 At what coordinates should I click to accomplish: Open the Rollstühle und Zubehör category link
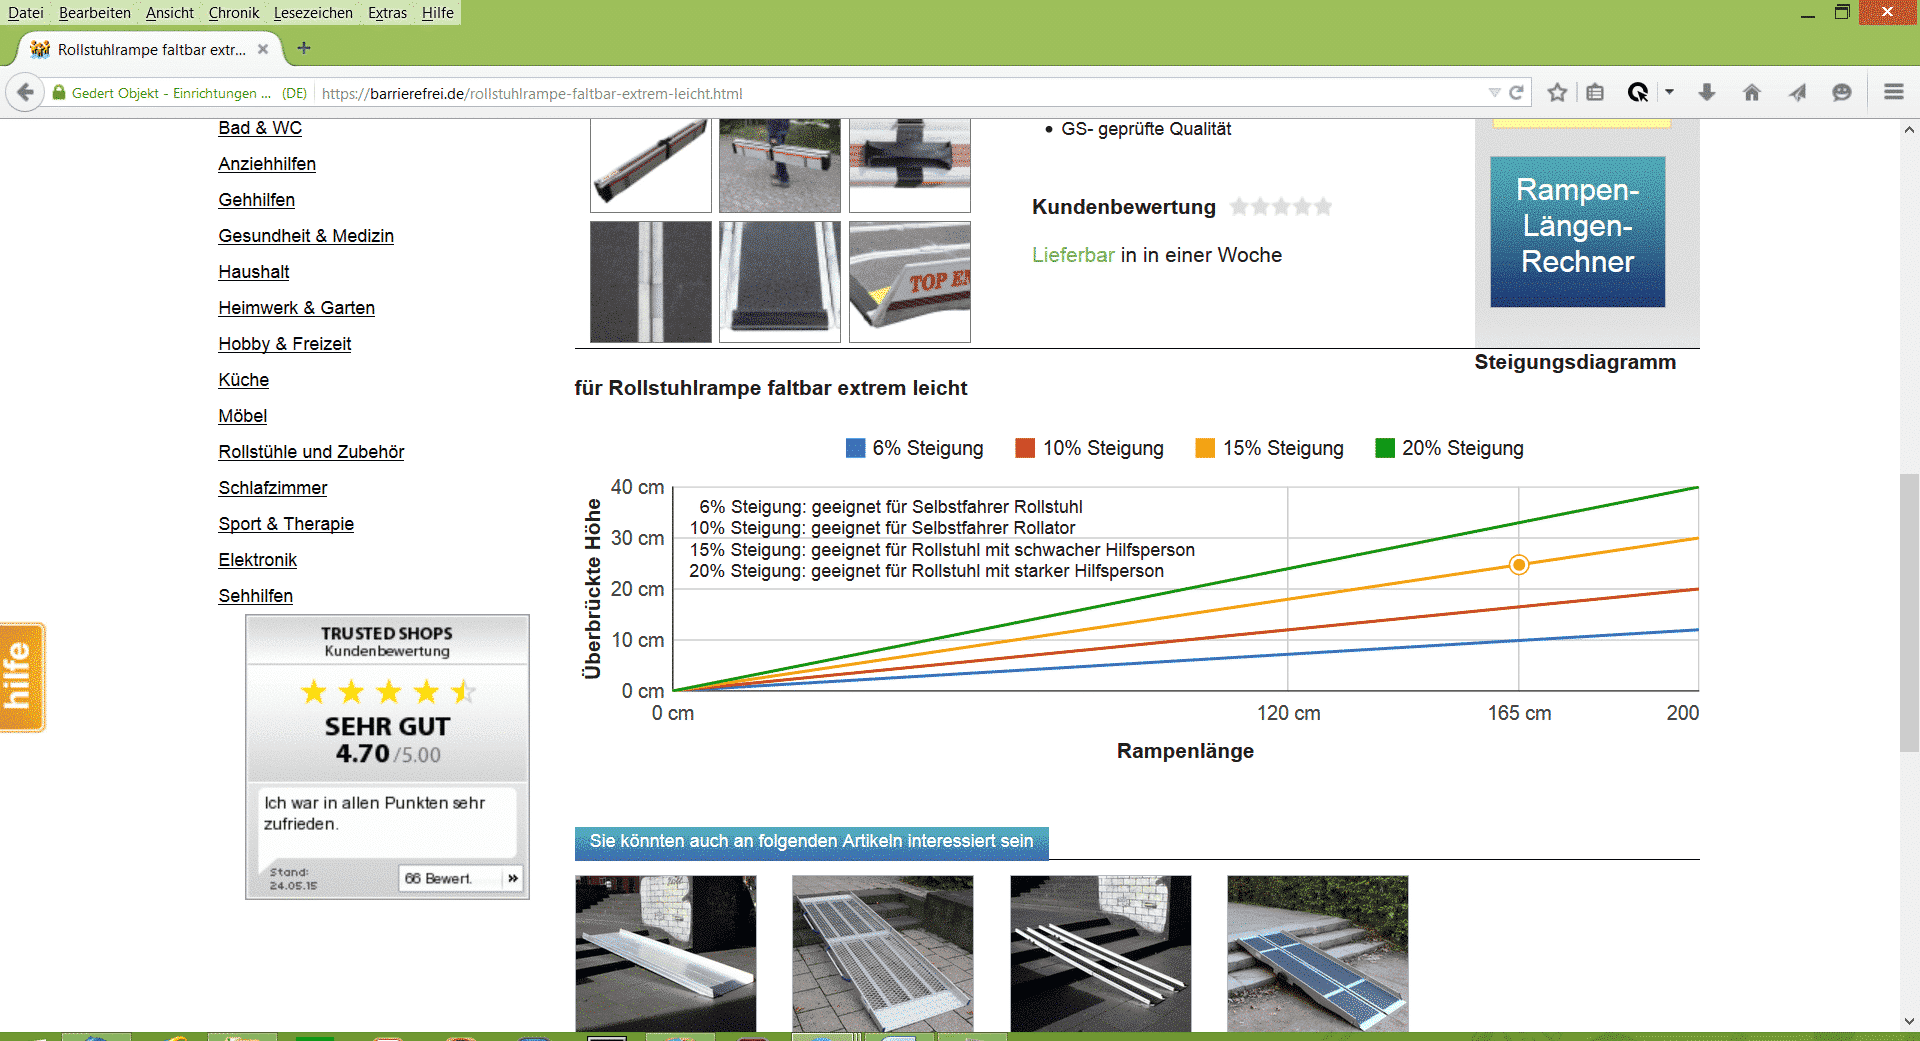coord(311,452)
